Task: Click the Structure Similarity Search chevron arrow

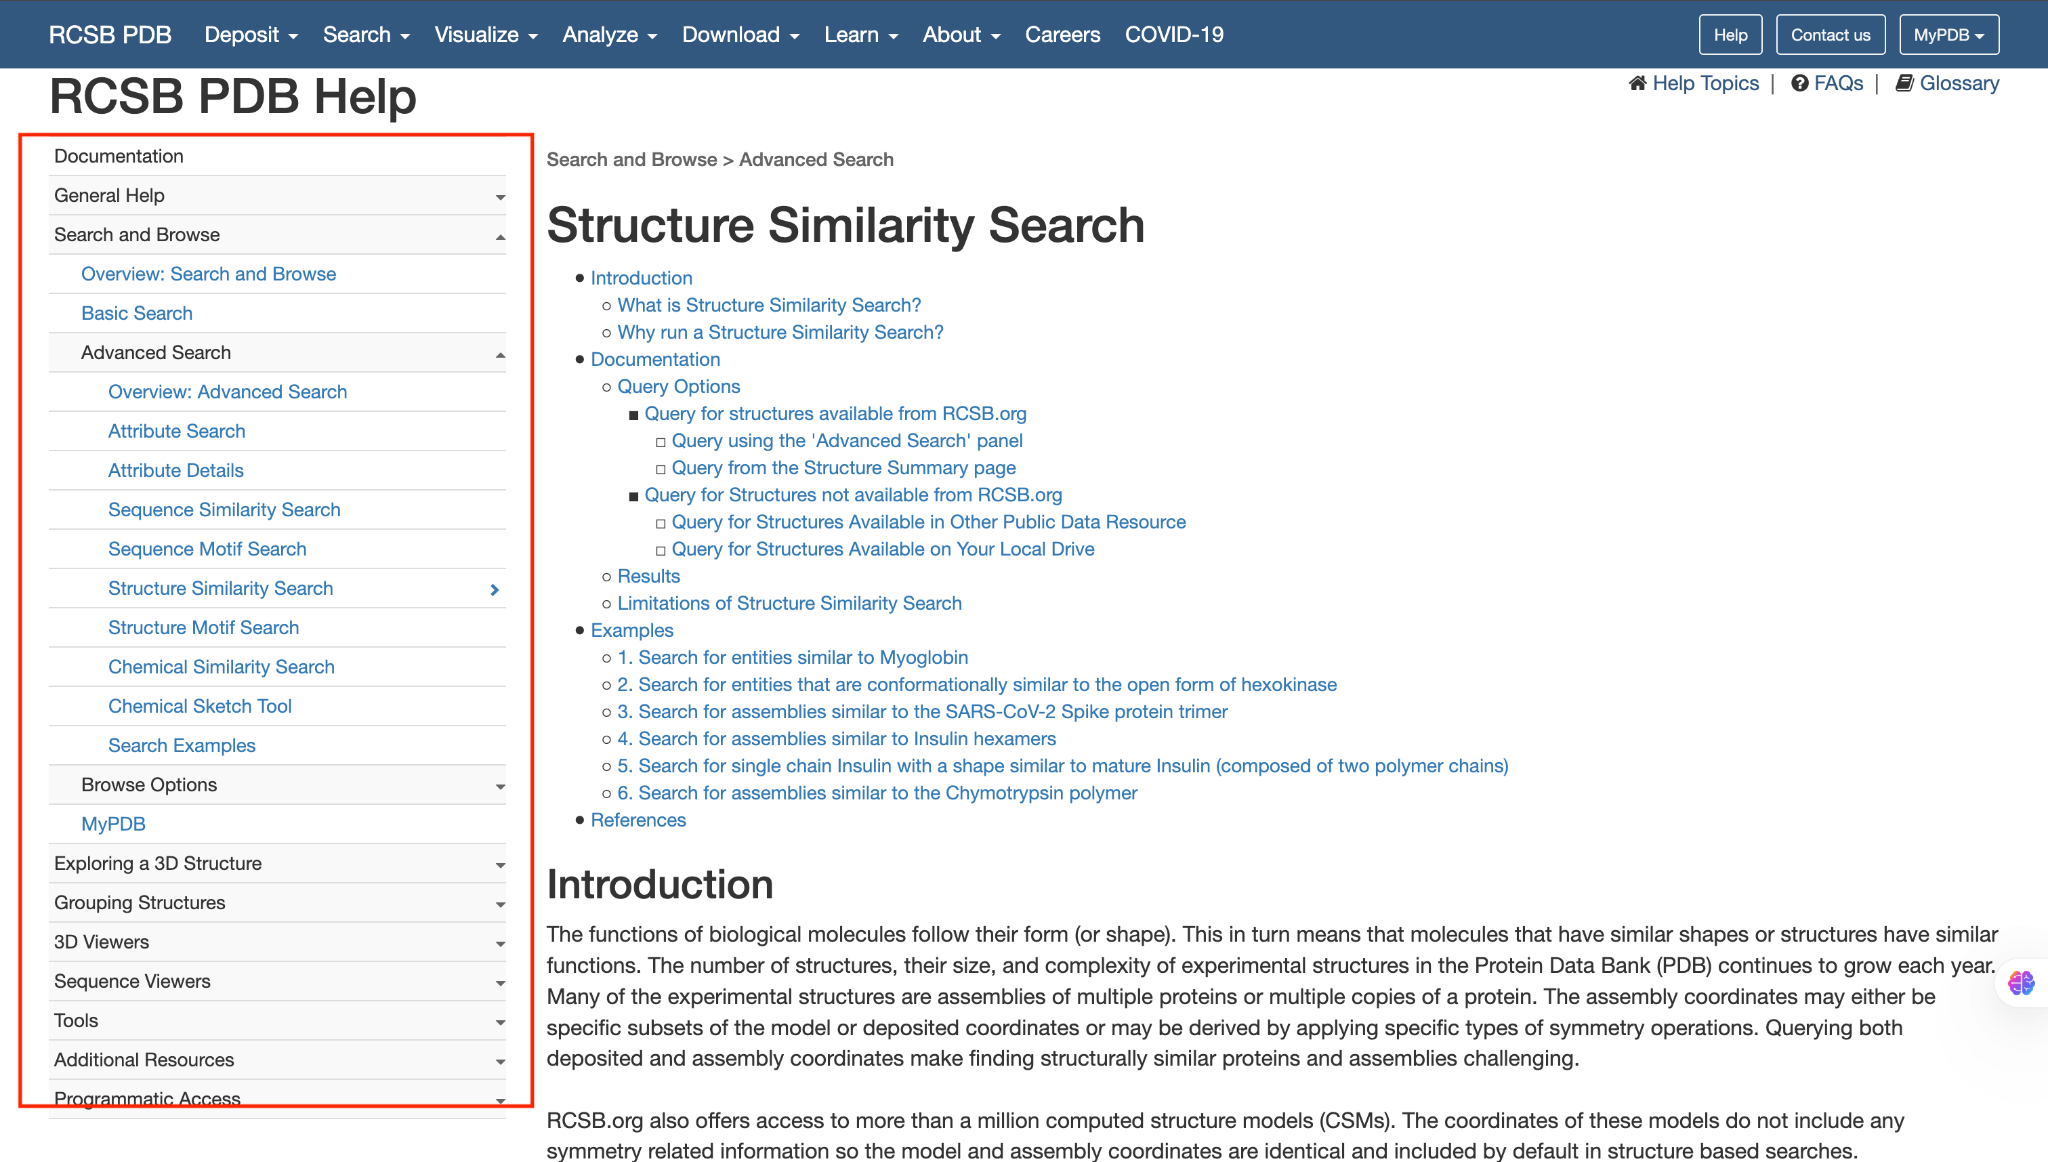Action: tap(494, 590)
